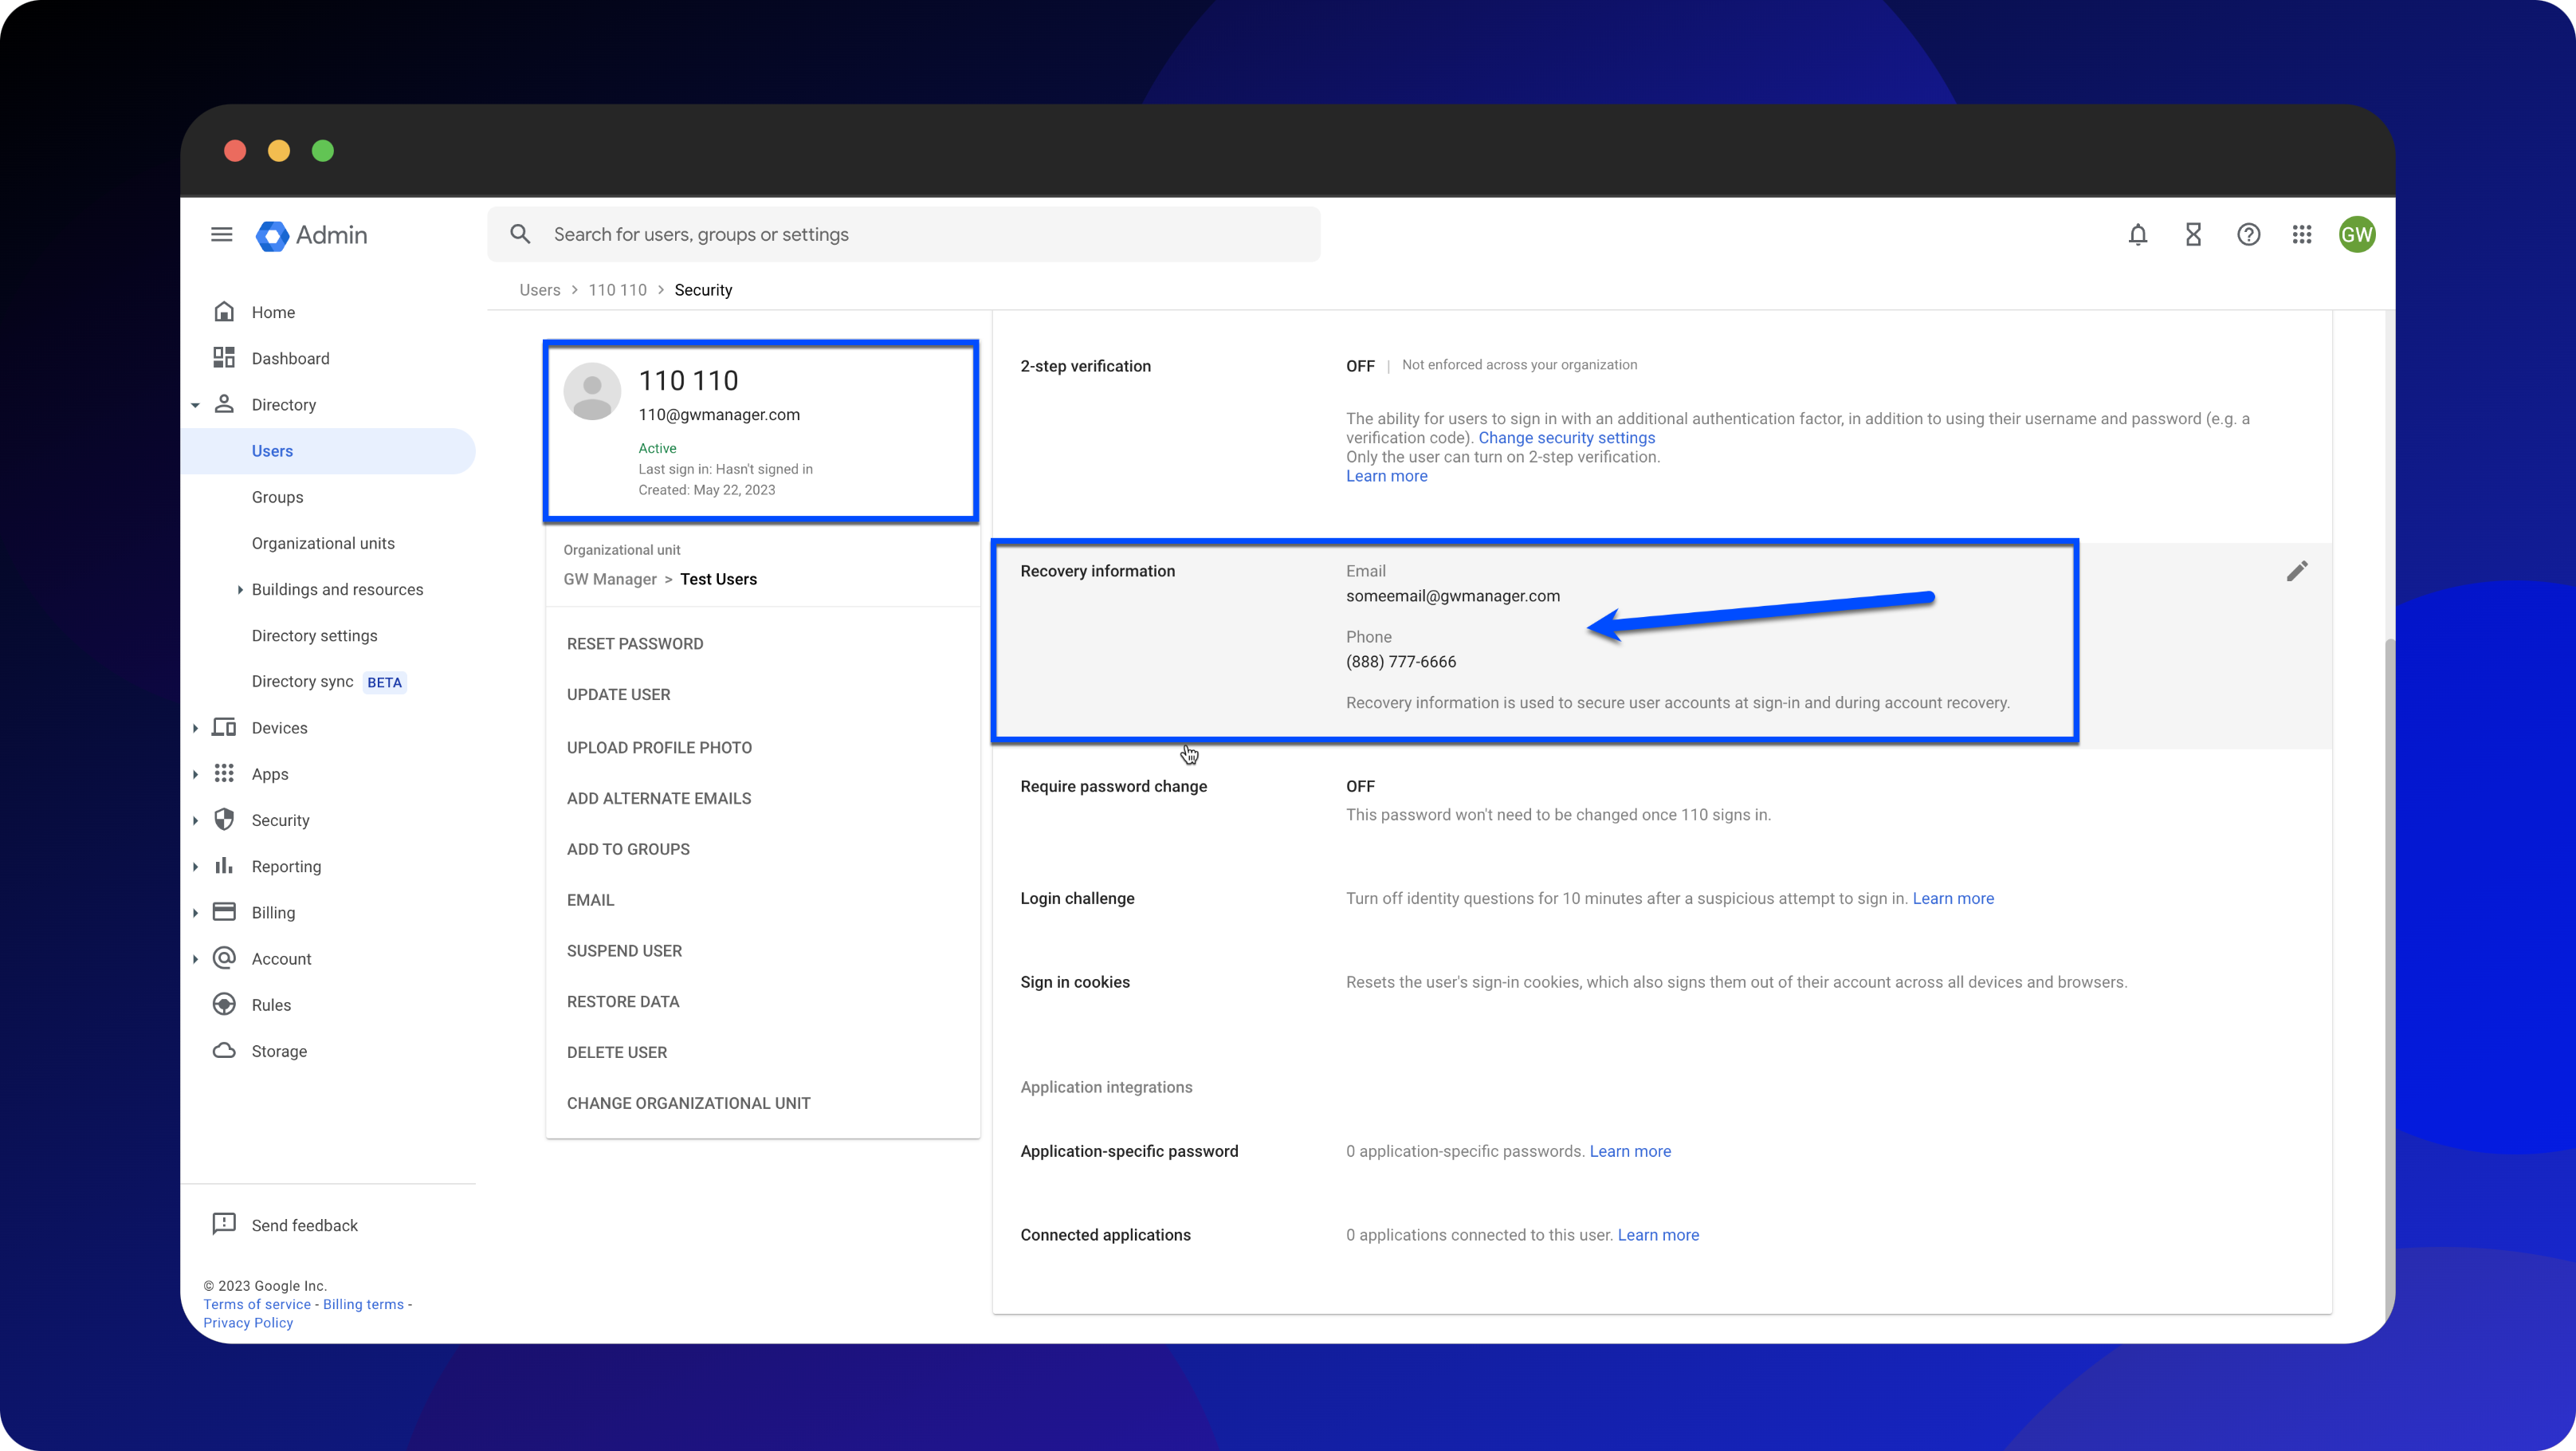Click the Rules icon in sidebar
This screenshot has height=1451, width=2576.
[x=224, y=1004]
